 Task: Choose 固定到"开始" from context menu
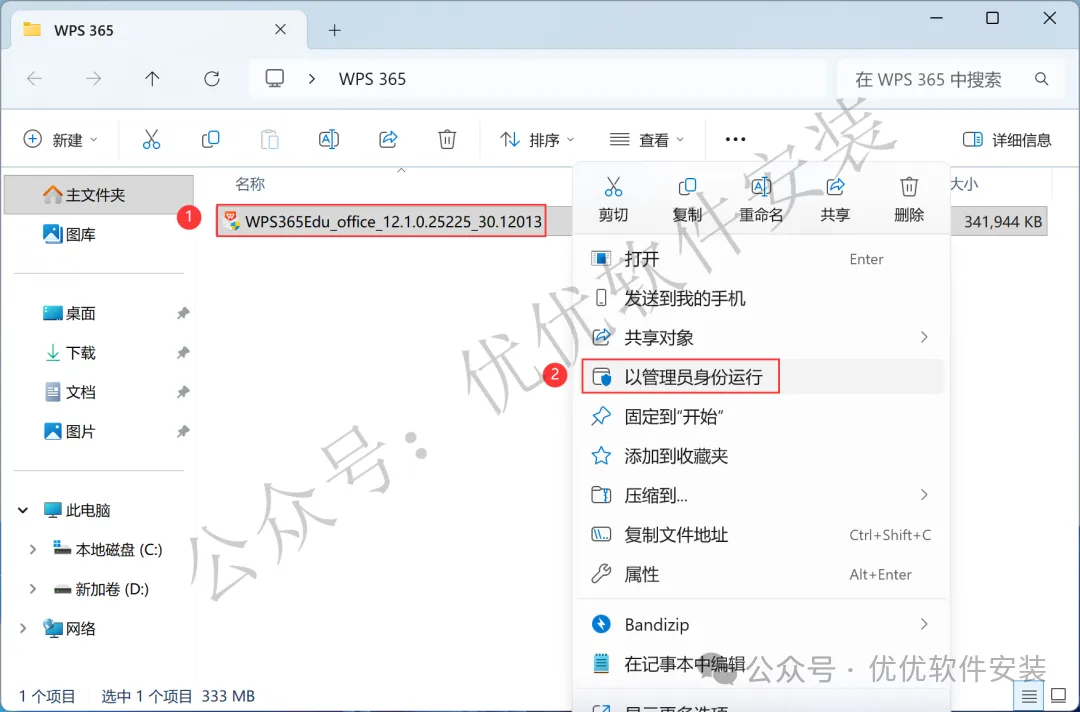click(761, 417)
